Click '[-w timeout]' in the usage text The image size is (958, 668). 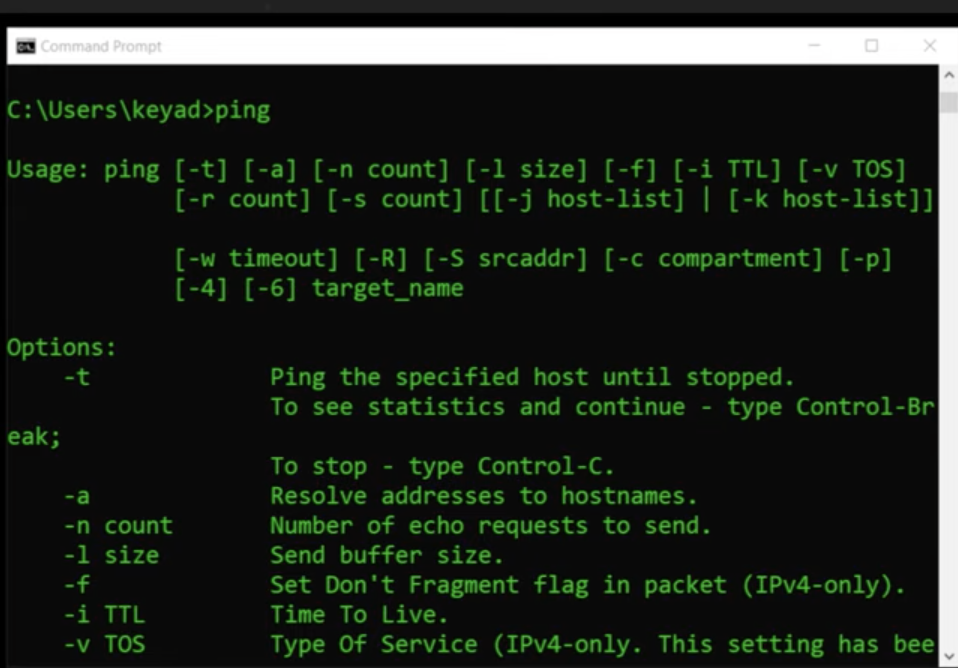point(256,259)
